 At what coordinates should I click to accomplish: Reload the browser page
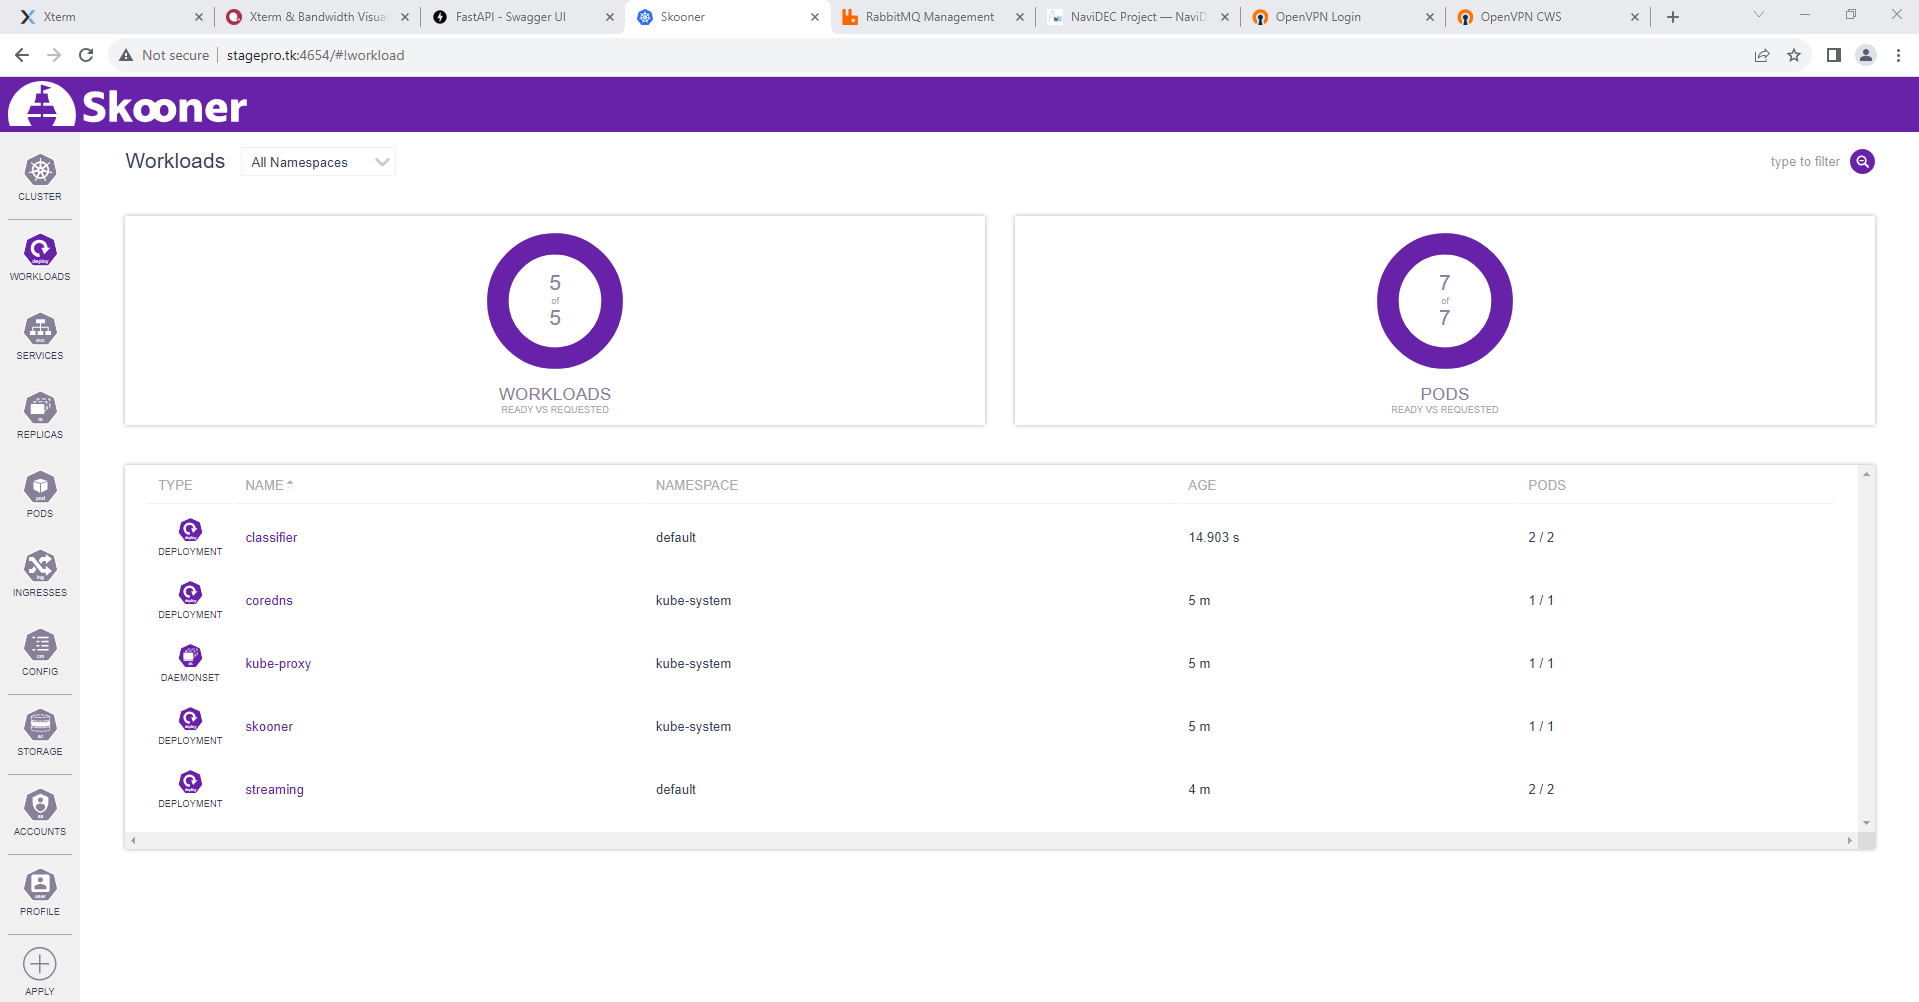coord(86,55)
